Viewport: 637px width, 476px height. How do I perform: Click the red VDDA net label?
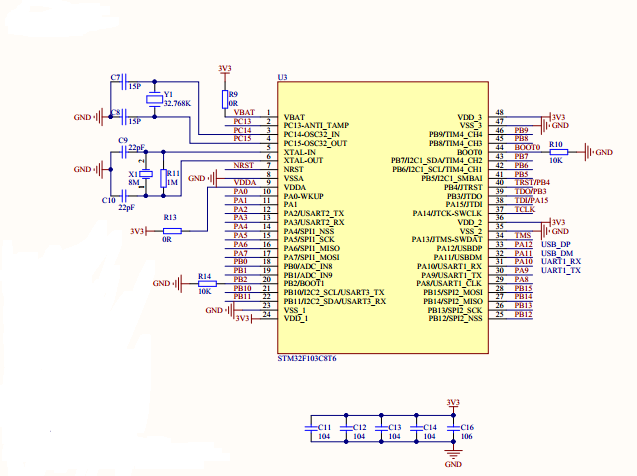[245, 183]
